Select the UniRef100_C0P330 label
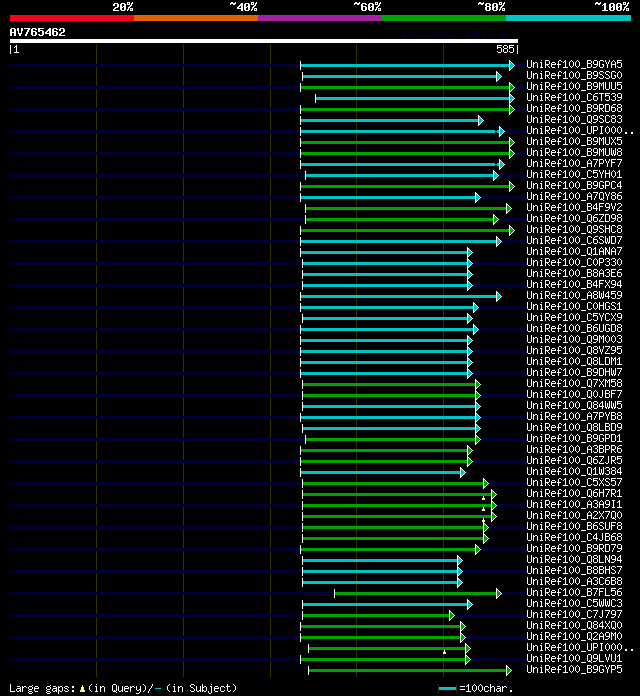Image resolution: width=640 pixels, height=696 pixels. [x=574, y=262]
